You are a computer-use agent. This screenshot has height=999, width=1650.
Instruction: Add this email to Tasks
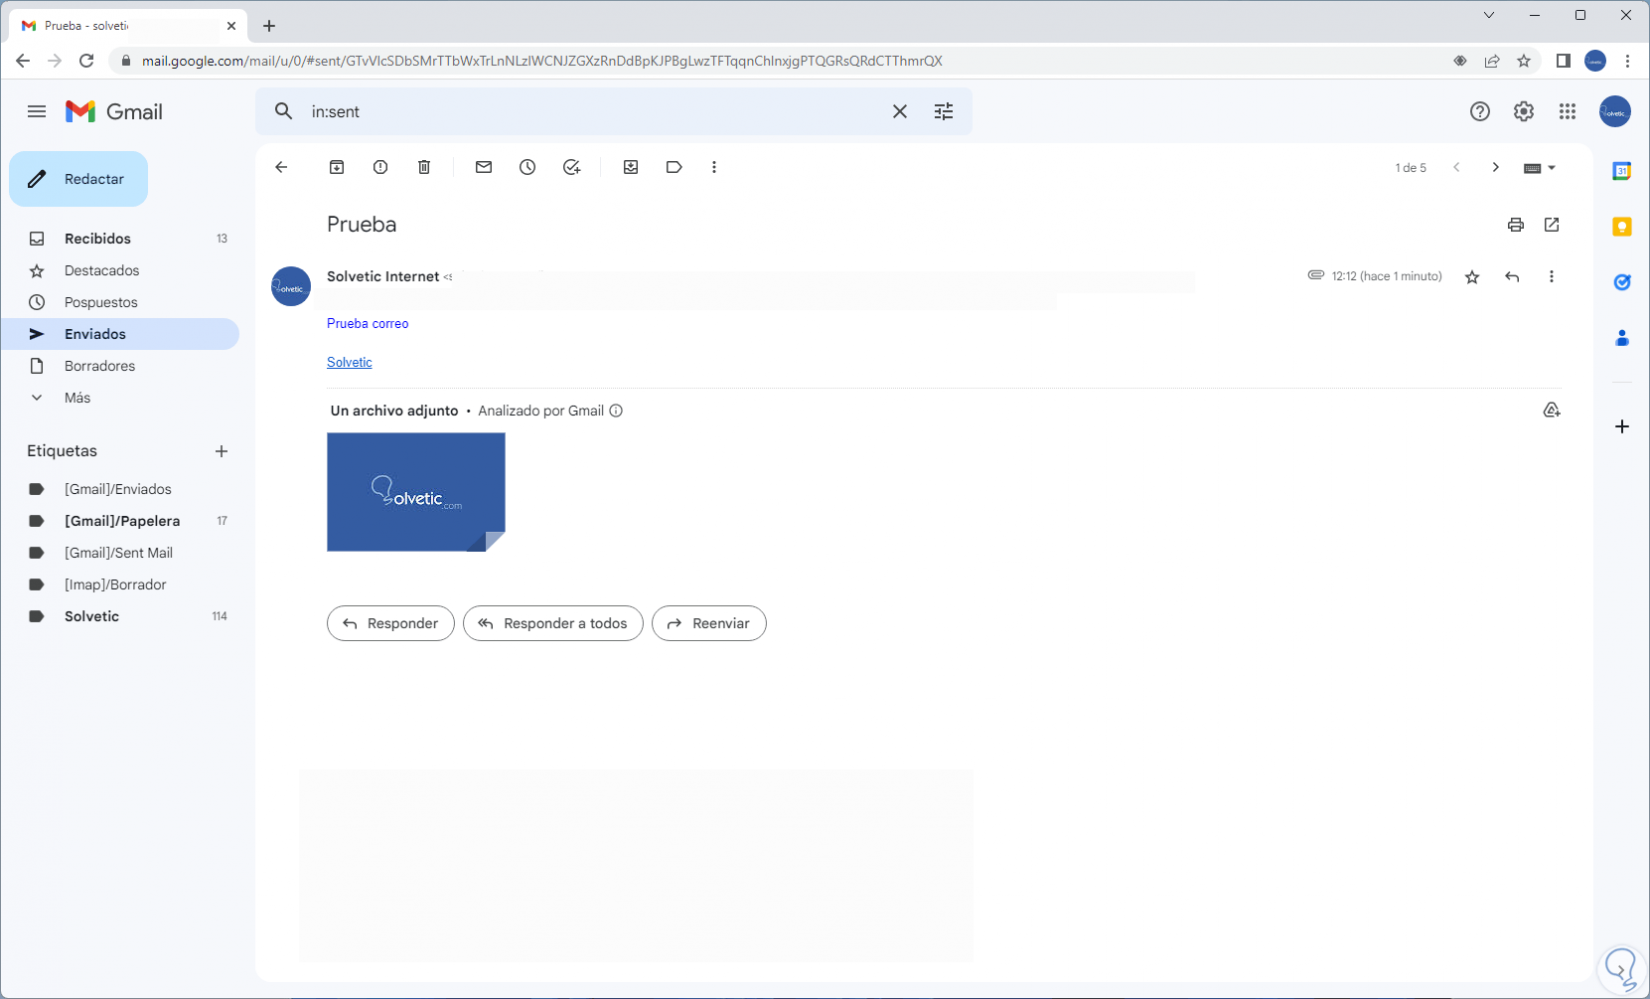click(571, 167)
